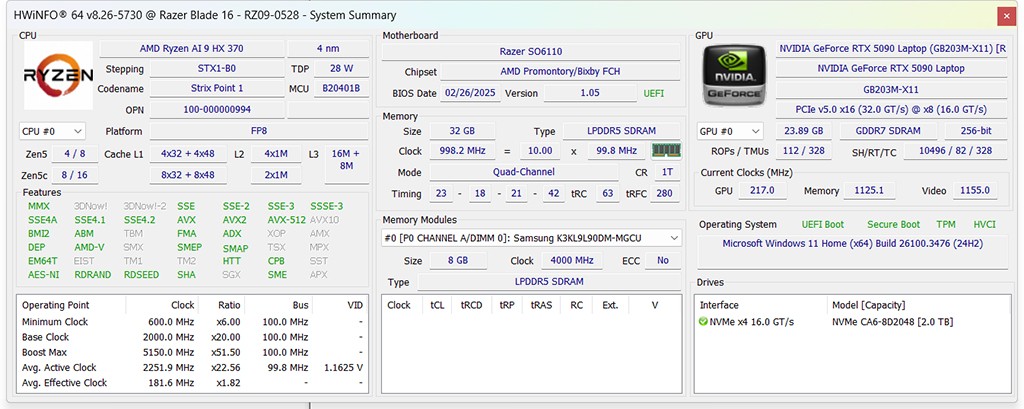Click the green checkmark beside NVMe x4
The image size is (1024, 409).
tap(705, 322)
